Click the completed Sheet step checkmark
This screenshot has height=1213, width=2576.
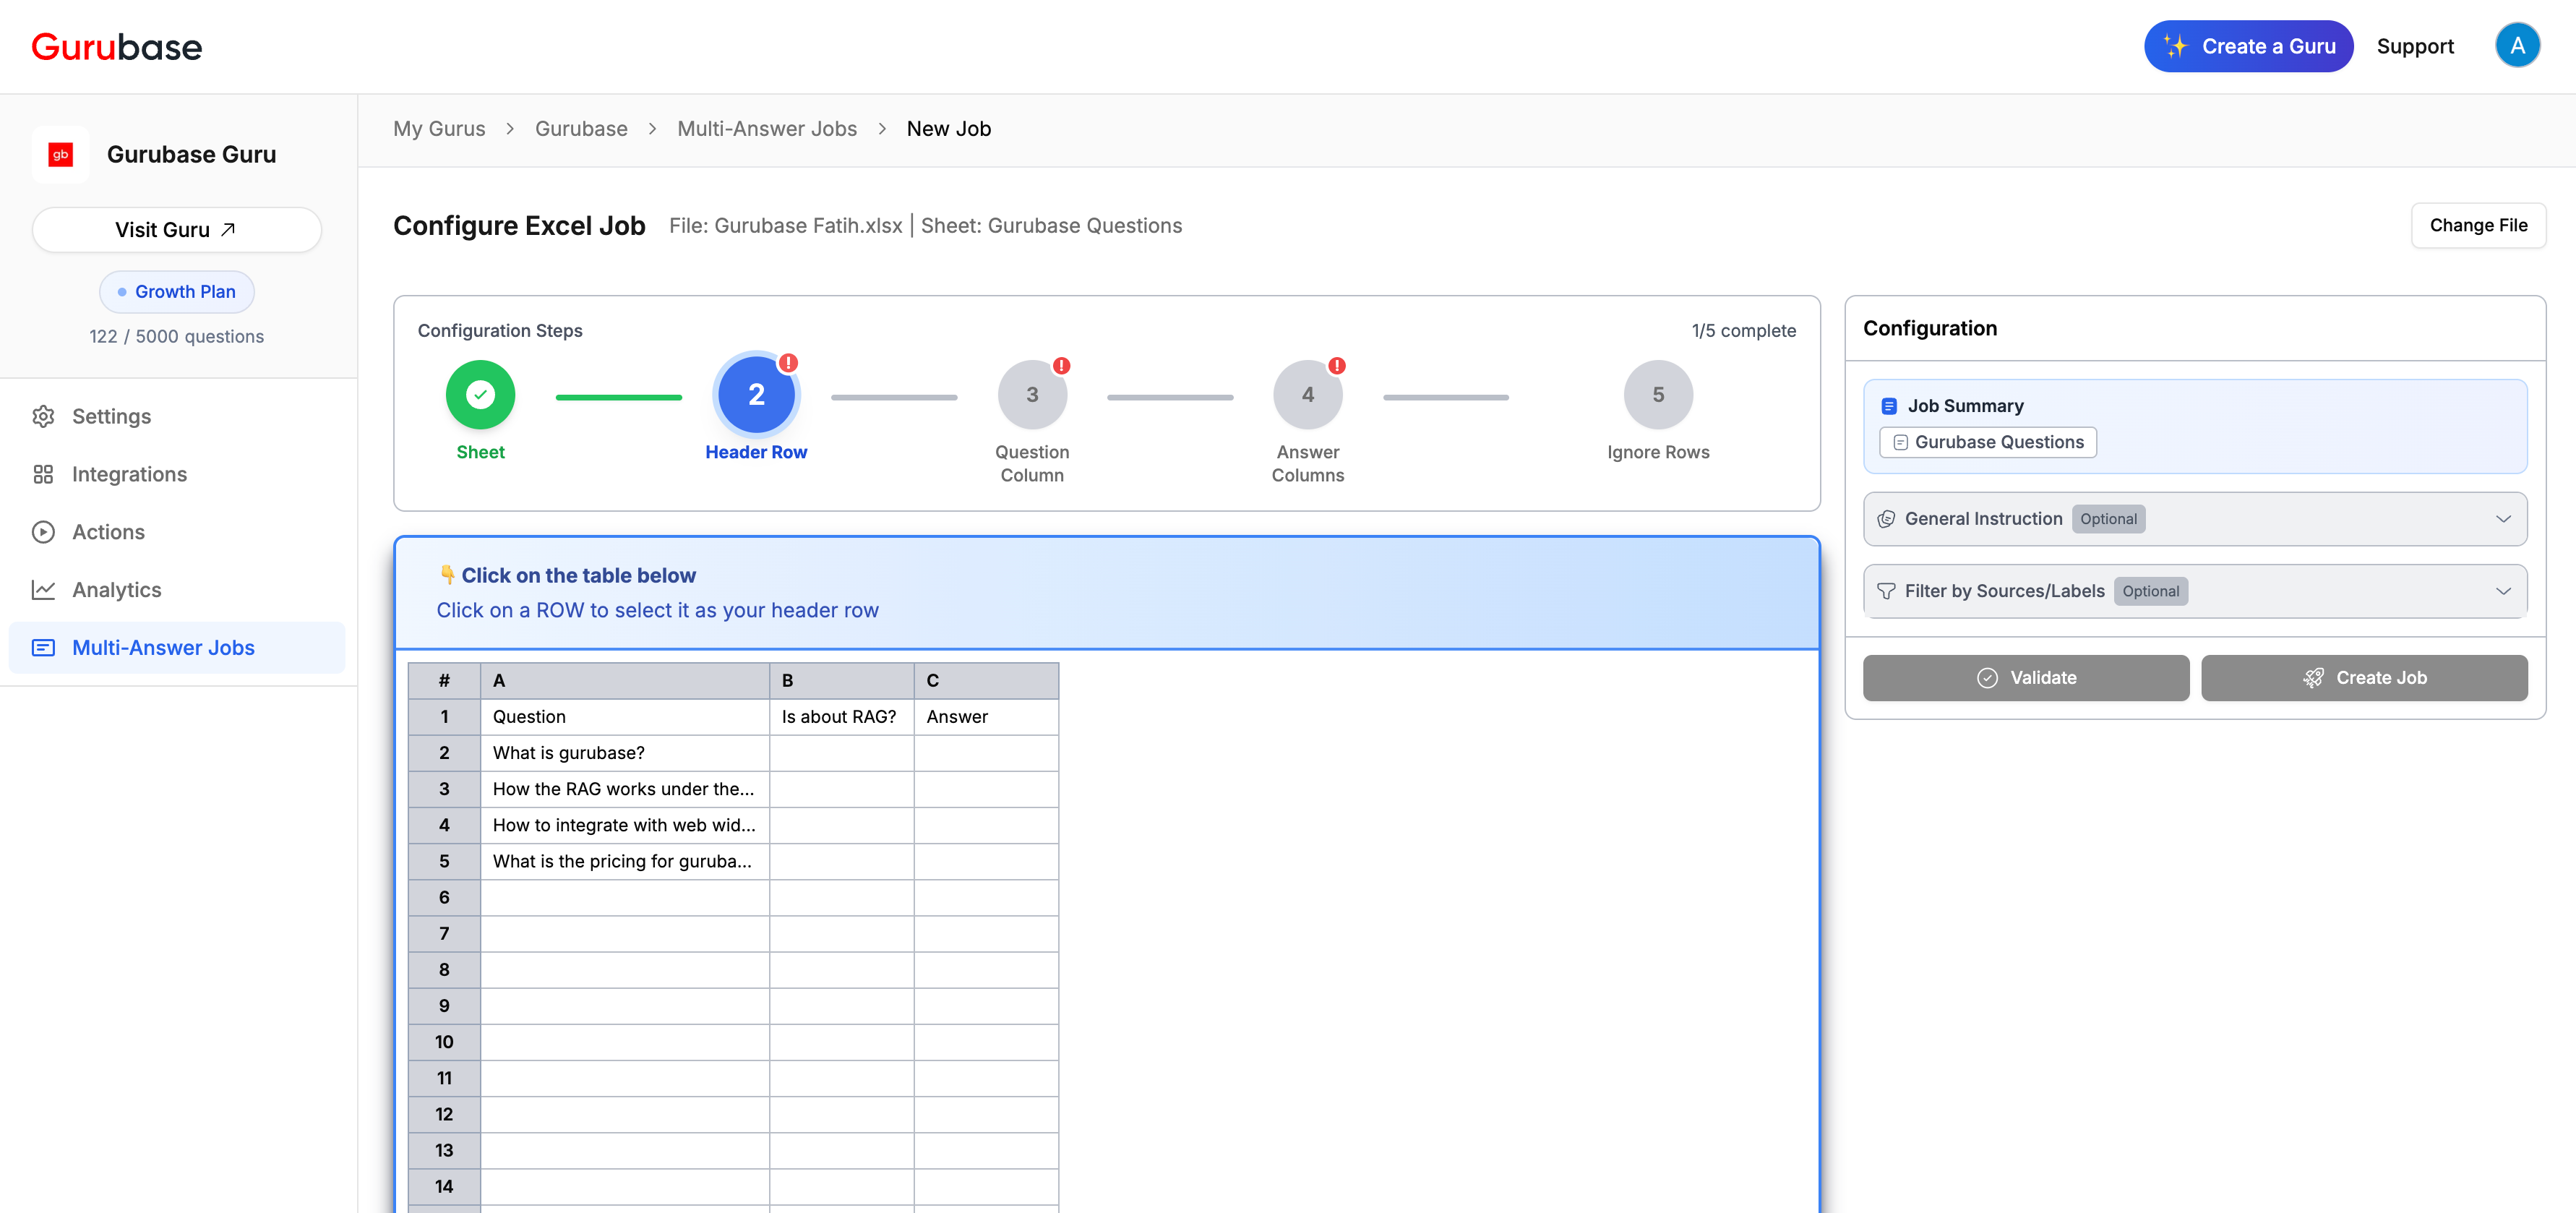480,394
